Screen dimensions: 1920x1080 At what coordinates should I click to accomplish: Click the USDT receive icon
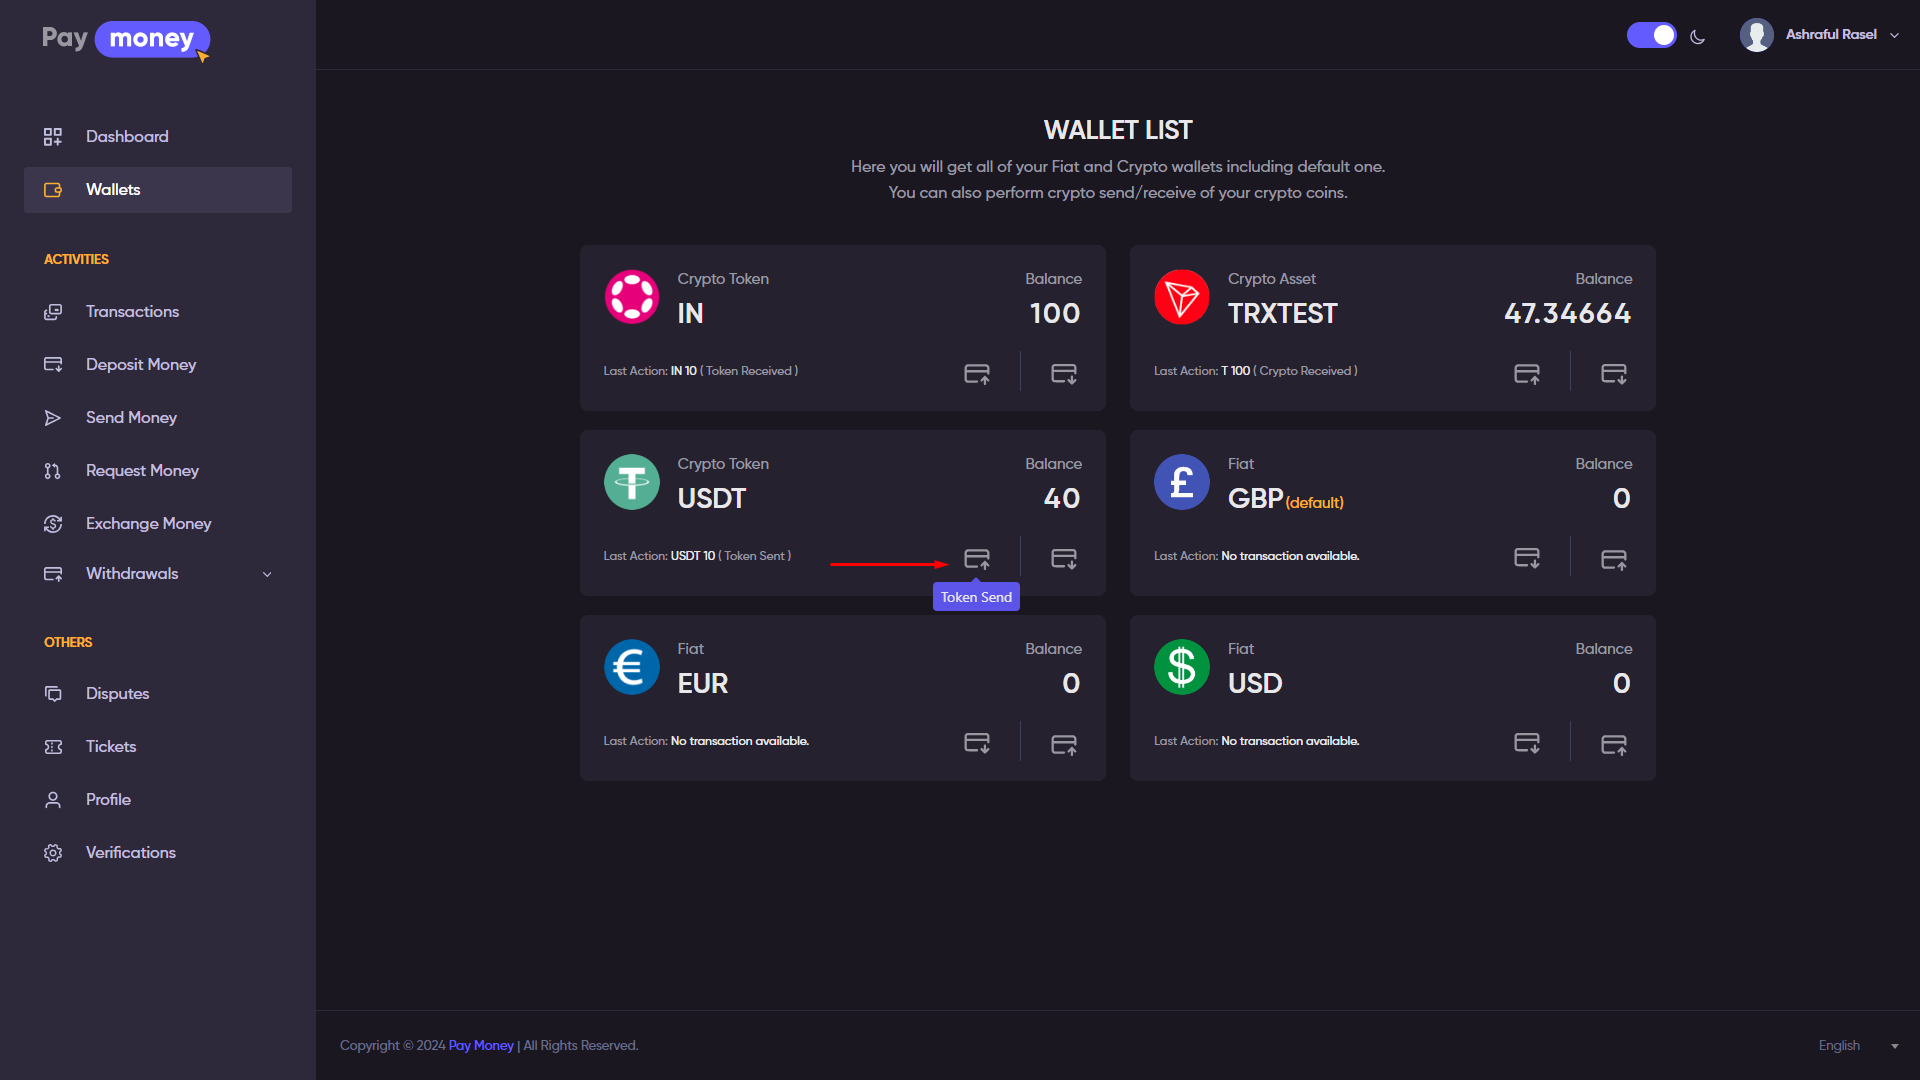pos(1064,558)
